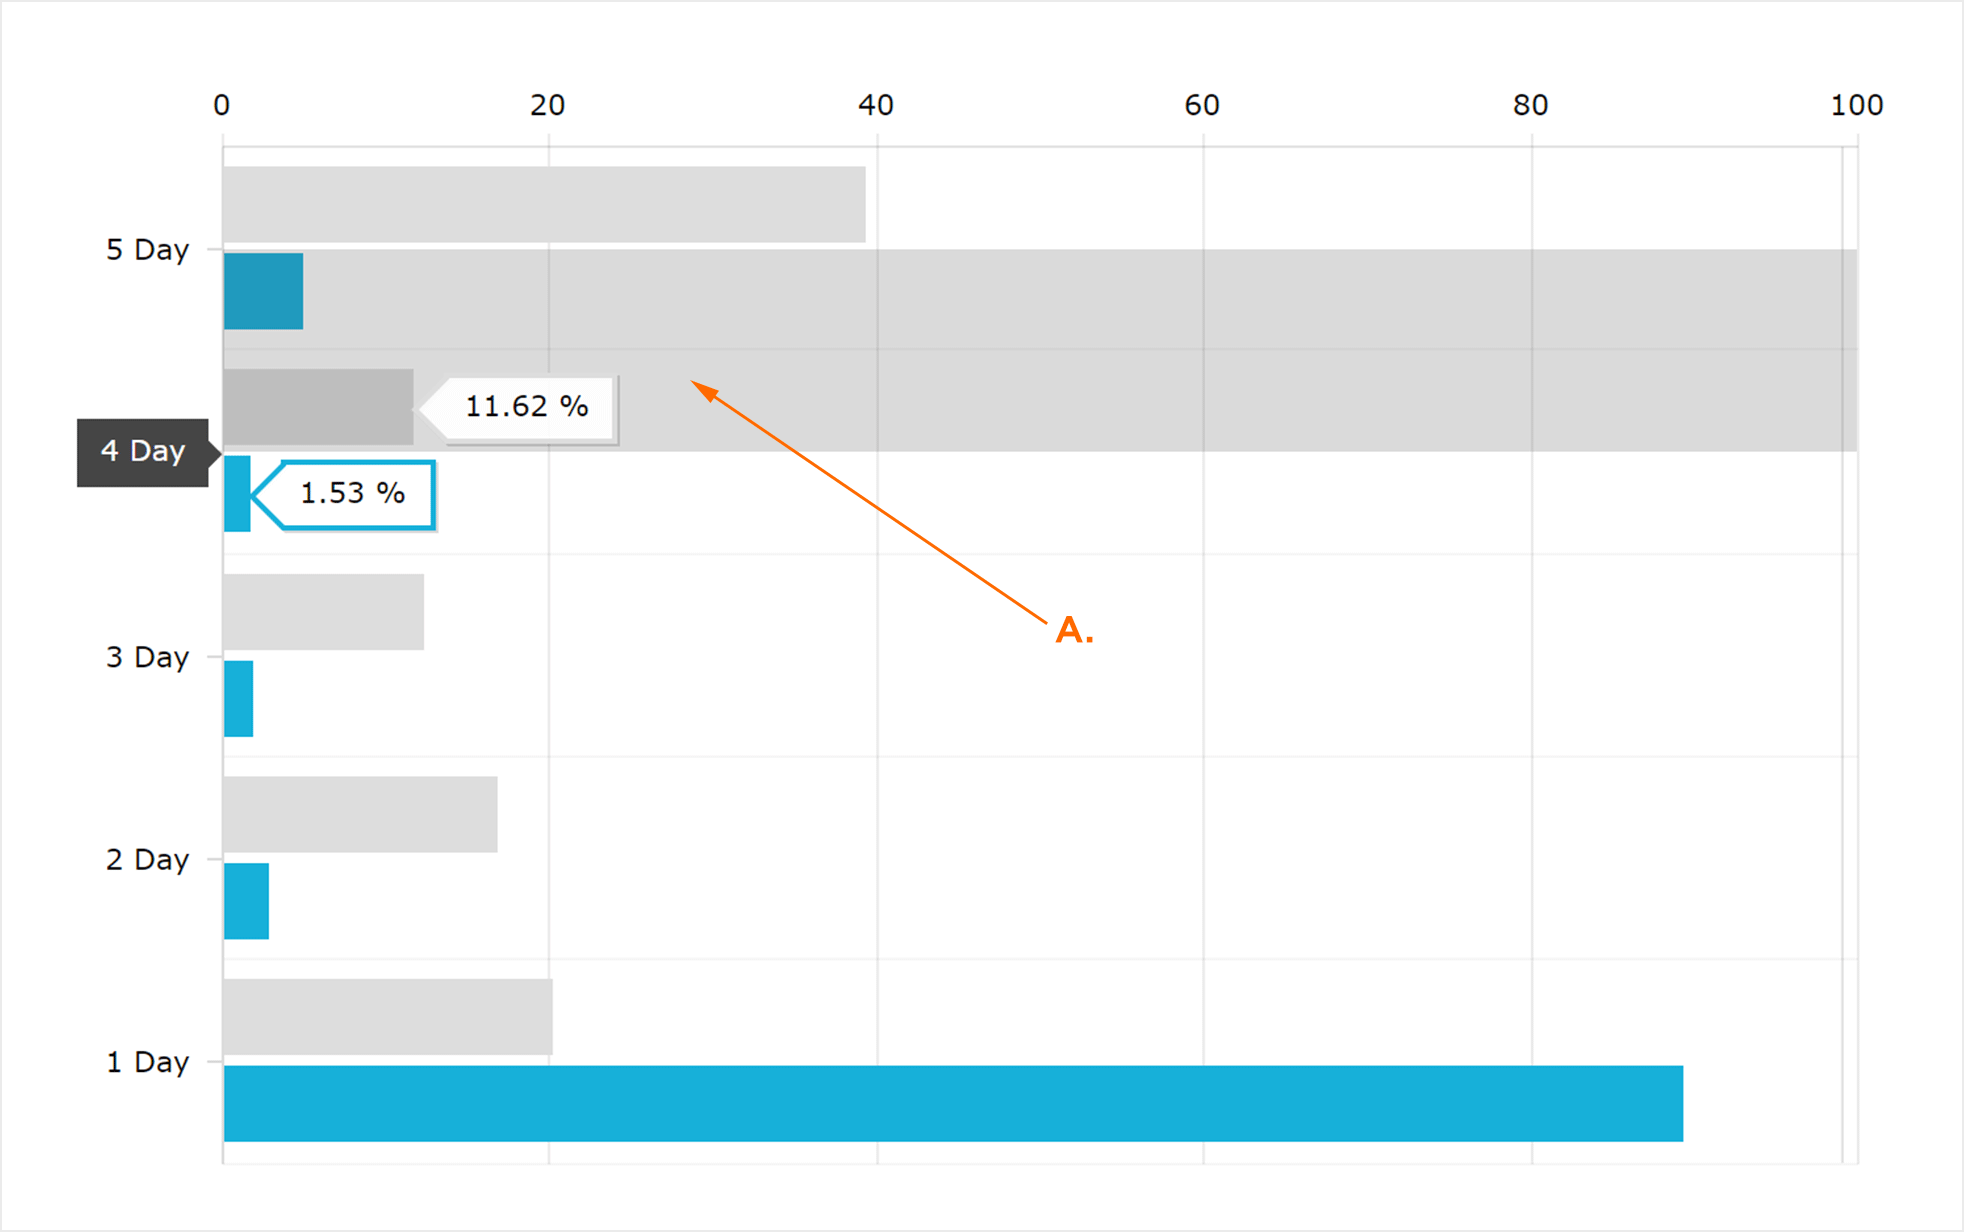1964x1232 pixels.
Task: Select the gray 2 Day bar
Action: pos(360,814)
